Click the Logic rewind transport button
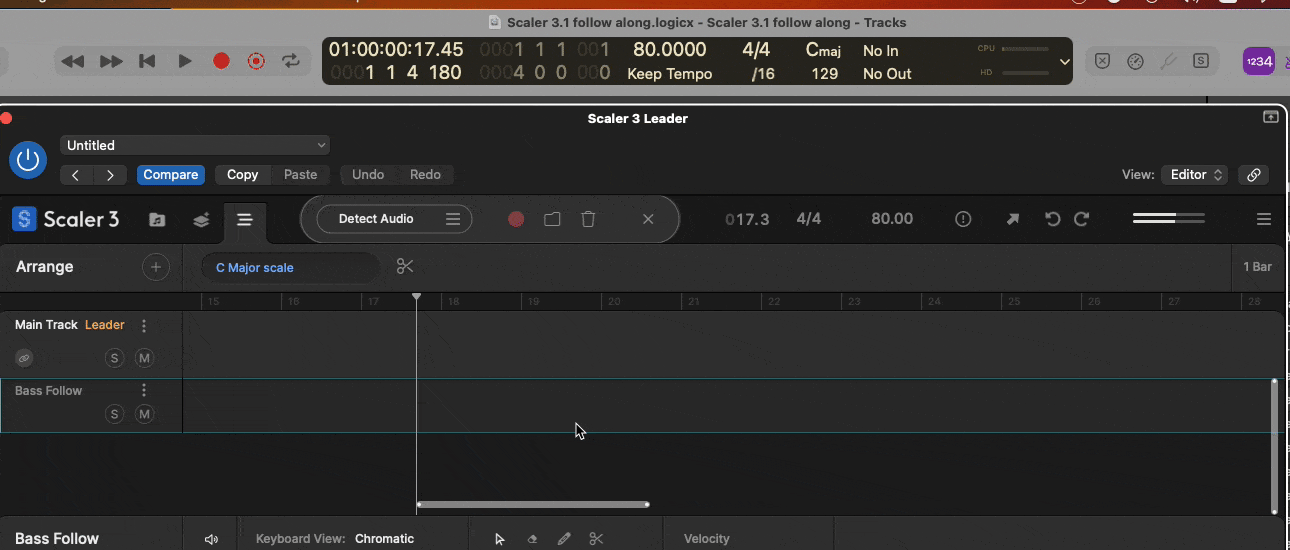 click(73, 61)
